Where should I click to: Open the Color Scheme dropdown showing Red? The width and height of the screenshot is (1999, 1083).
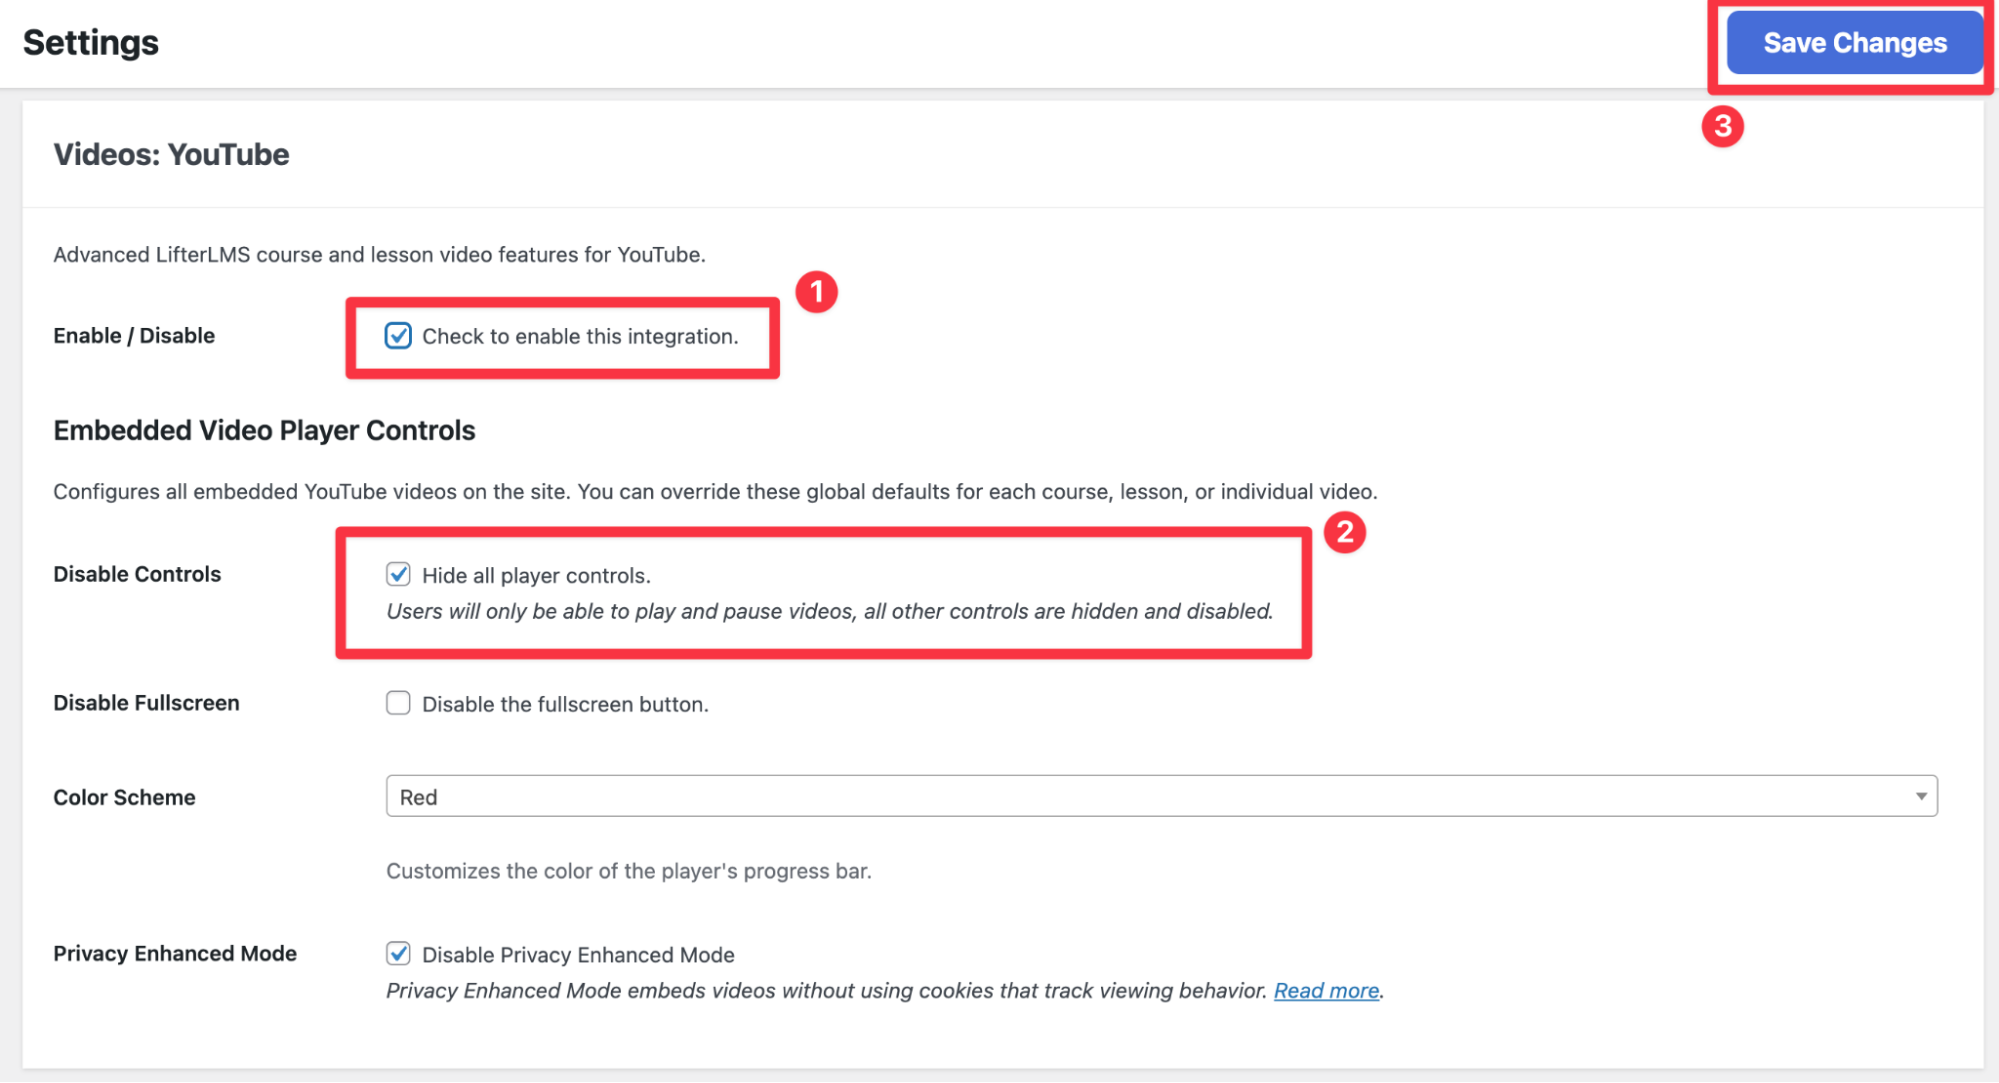pyautogui.click(x=1160, y=796)
